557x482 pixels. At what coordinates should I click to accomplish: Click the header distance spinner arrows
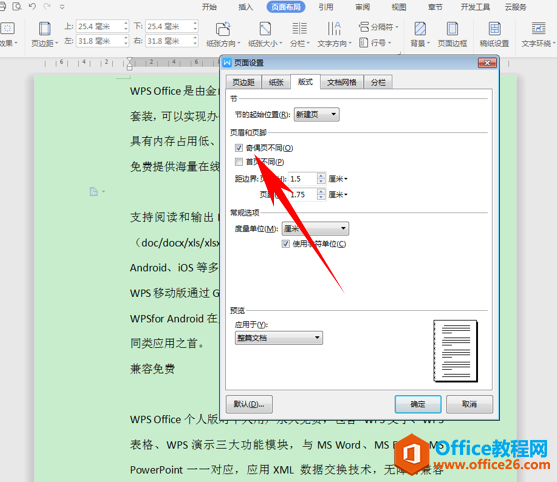tap(321, 179)
